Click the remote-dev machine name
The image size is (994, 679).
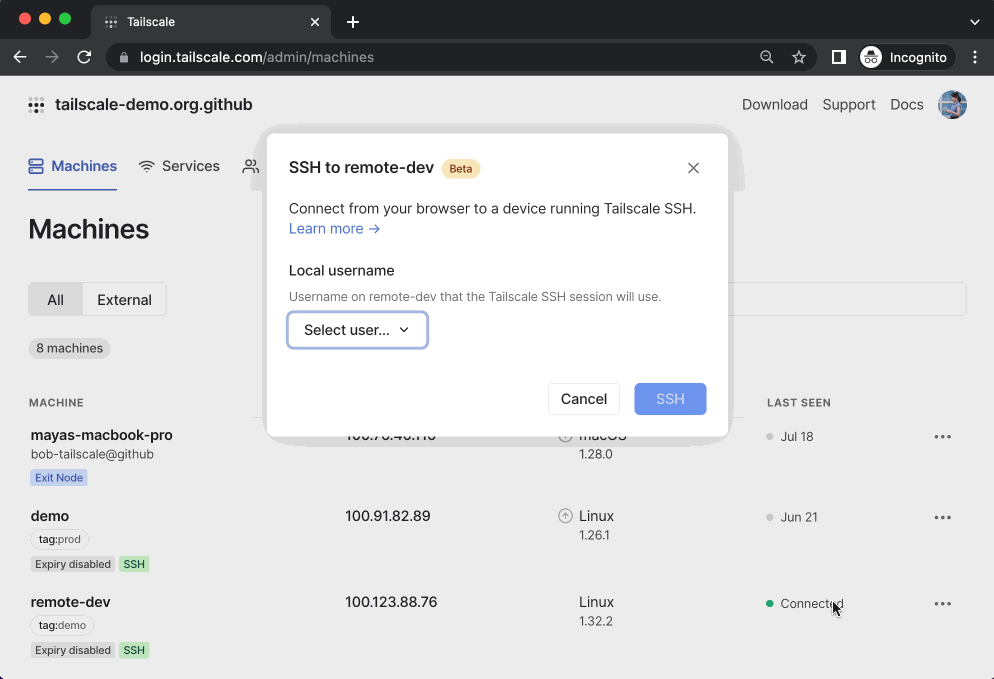(70, 602)
